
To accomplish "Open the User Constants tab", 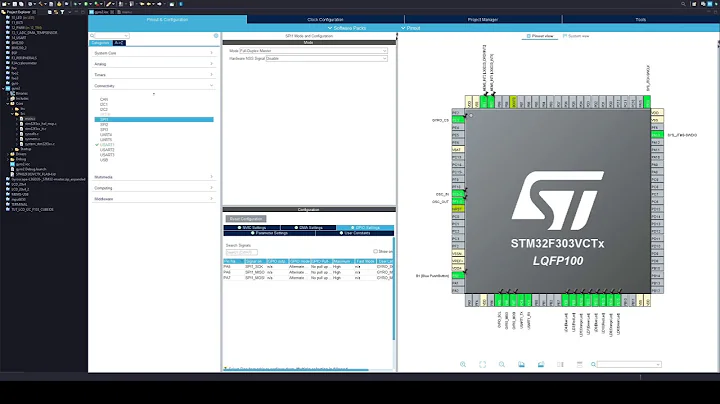I will [x=354, y=233].
